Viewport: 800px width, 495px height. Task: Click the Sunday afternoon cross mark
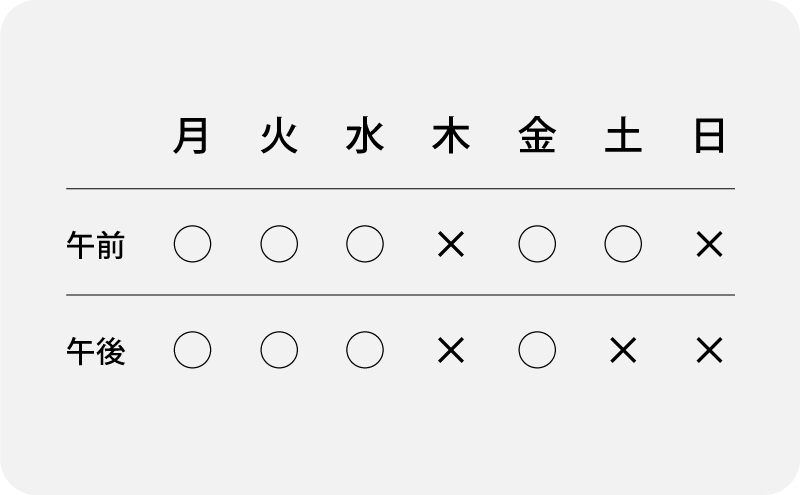pos(709,350)
